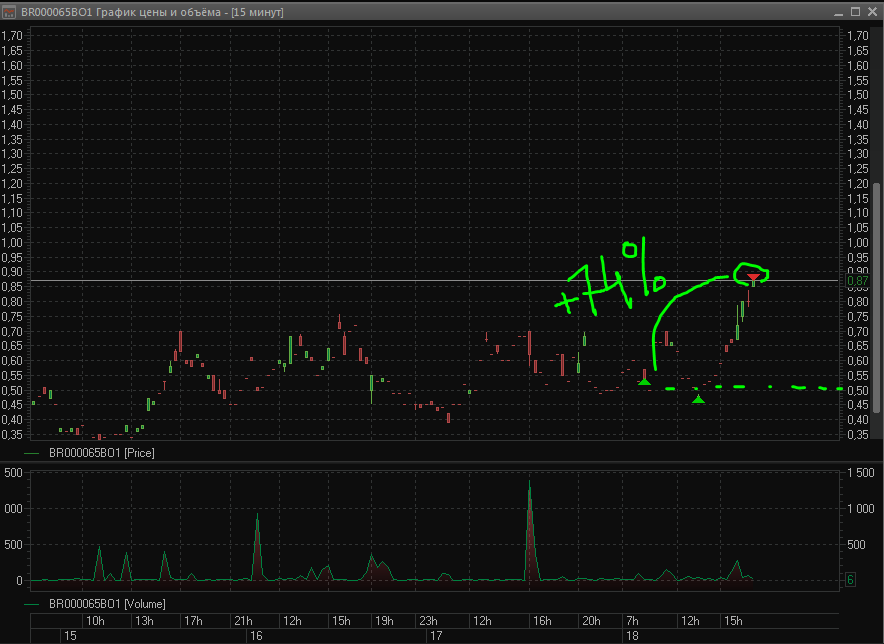Click the BR000065BO1 [Volume] legend label
The height and width of the screenshot is (644, 884).
[107, 604]
